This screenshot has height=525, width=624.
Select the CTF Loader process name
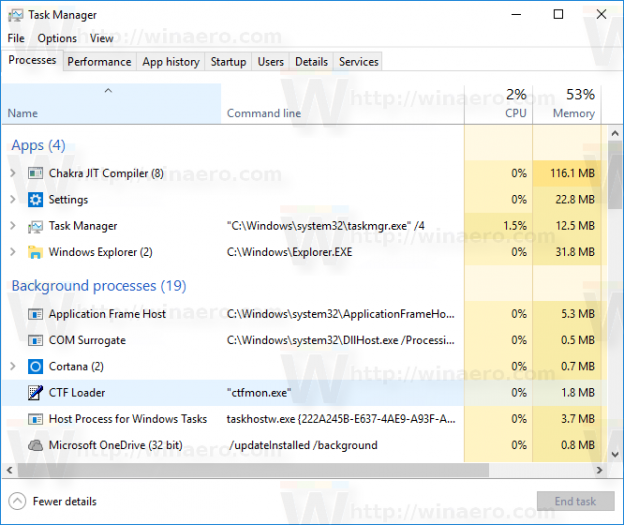tap(77, 393)
